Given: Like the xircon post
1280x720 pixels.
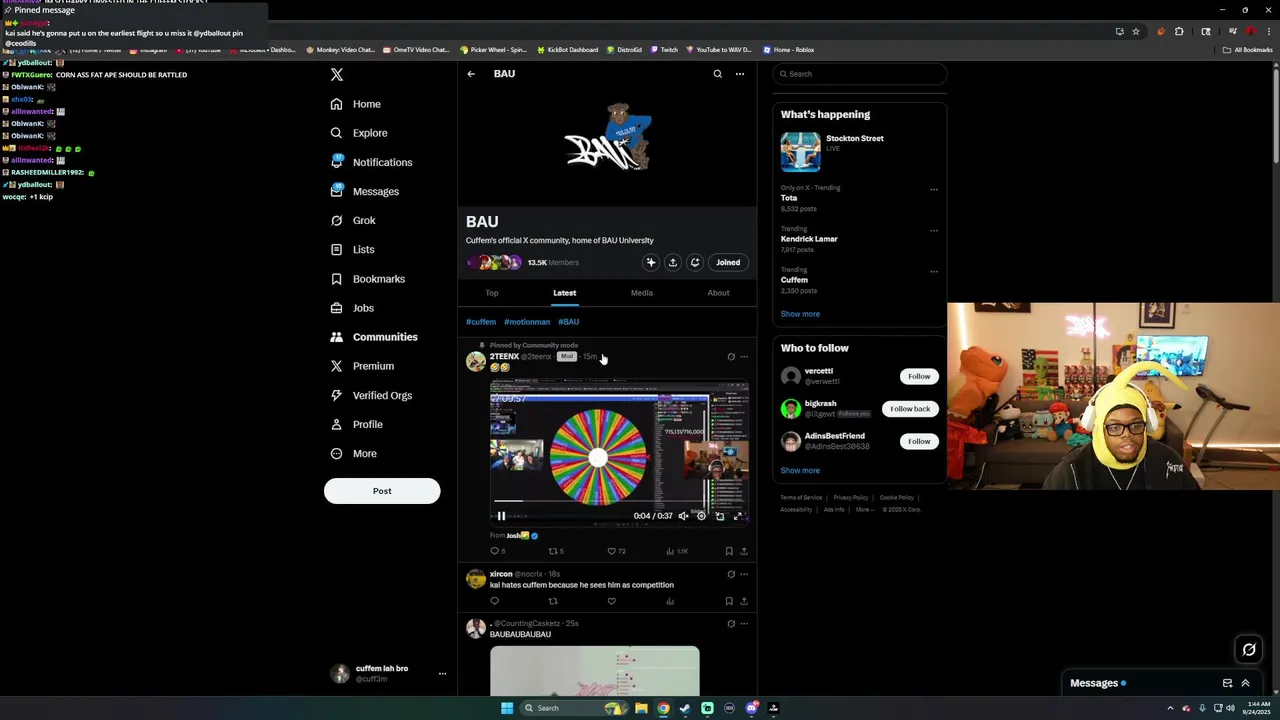Looking at the screenshot, I should click(611, 601).
